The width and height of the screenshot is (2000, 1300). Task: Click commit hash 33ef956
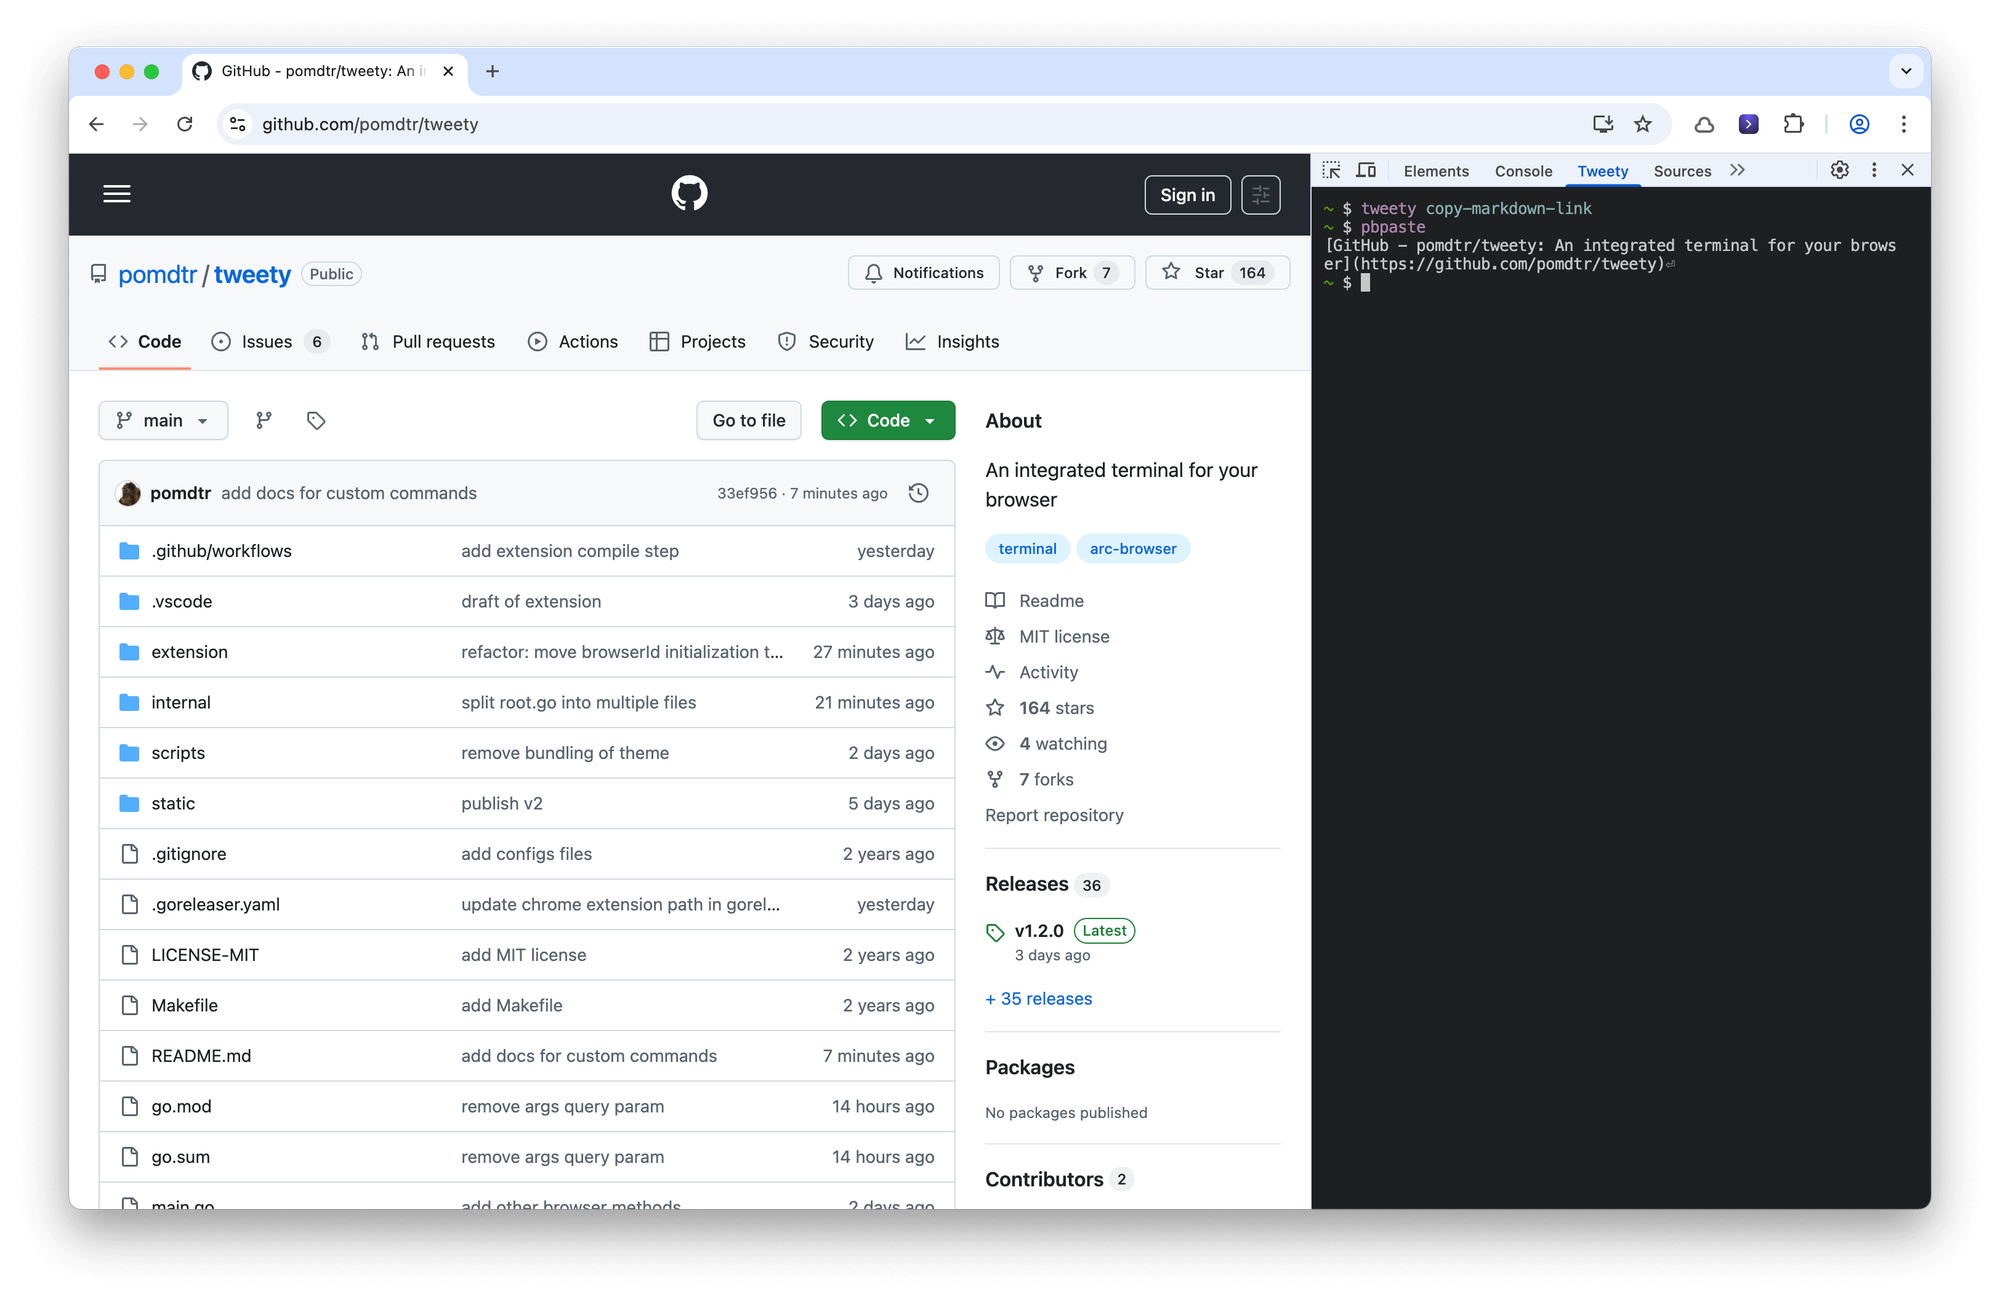point(746,493)
